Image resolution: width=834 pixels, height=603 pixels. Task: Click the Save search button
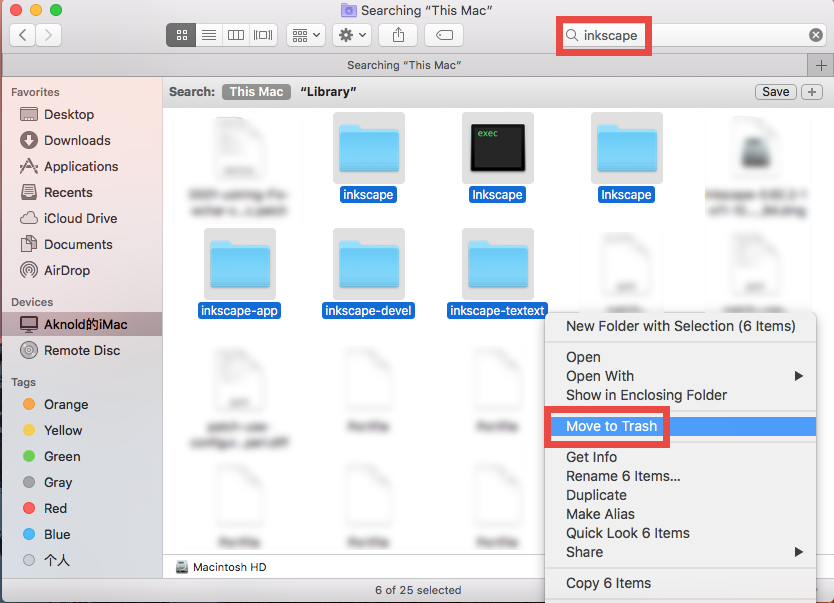click(775, 91)
